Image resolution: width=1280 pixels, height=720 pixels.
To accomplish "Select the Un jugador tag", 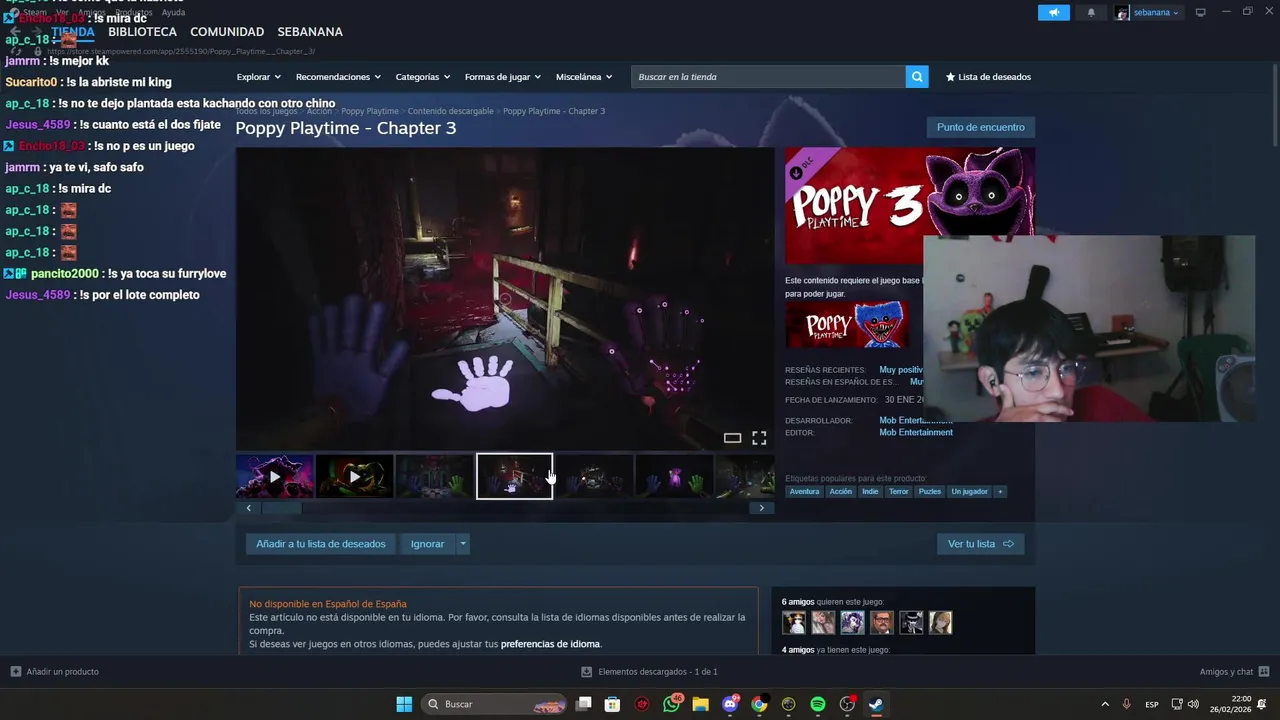I will coord(969,491).
